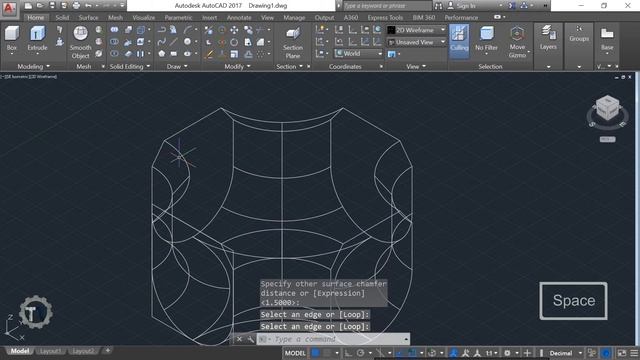Click the Save icon in quick access toolbar
The width and height of the screenshot is (640, 360).
tap(52, 6)
